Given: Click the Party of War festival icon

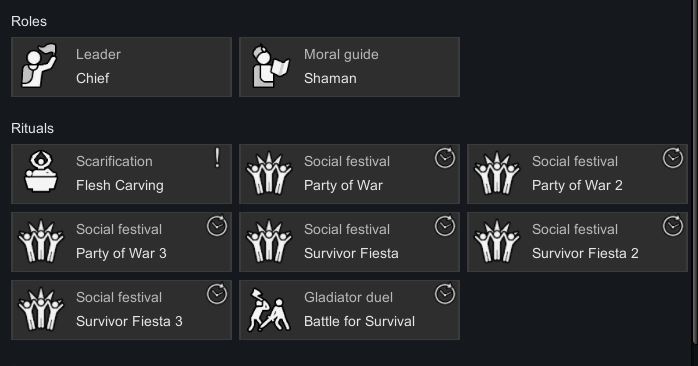Looking at the screenshot, I should [268, 174].
